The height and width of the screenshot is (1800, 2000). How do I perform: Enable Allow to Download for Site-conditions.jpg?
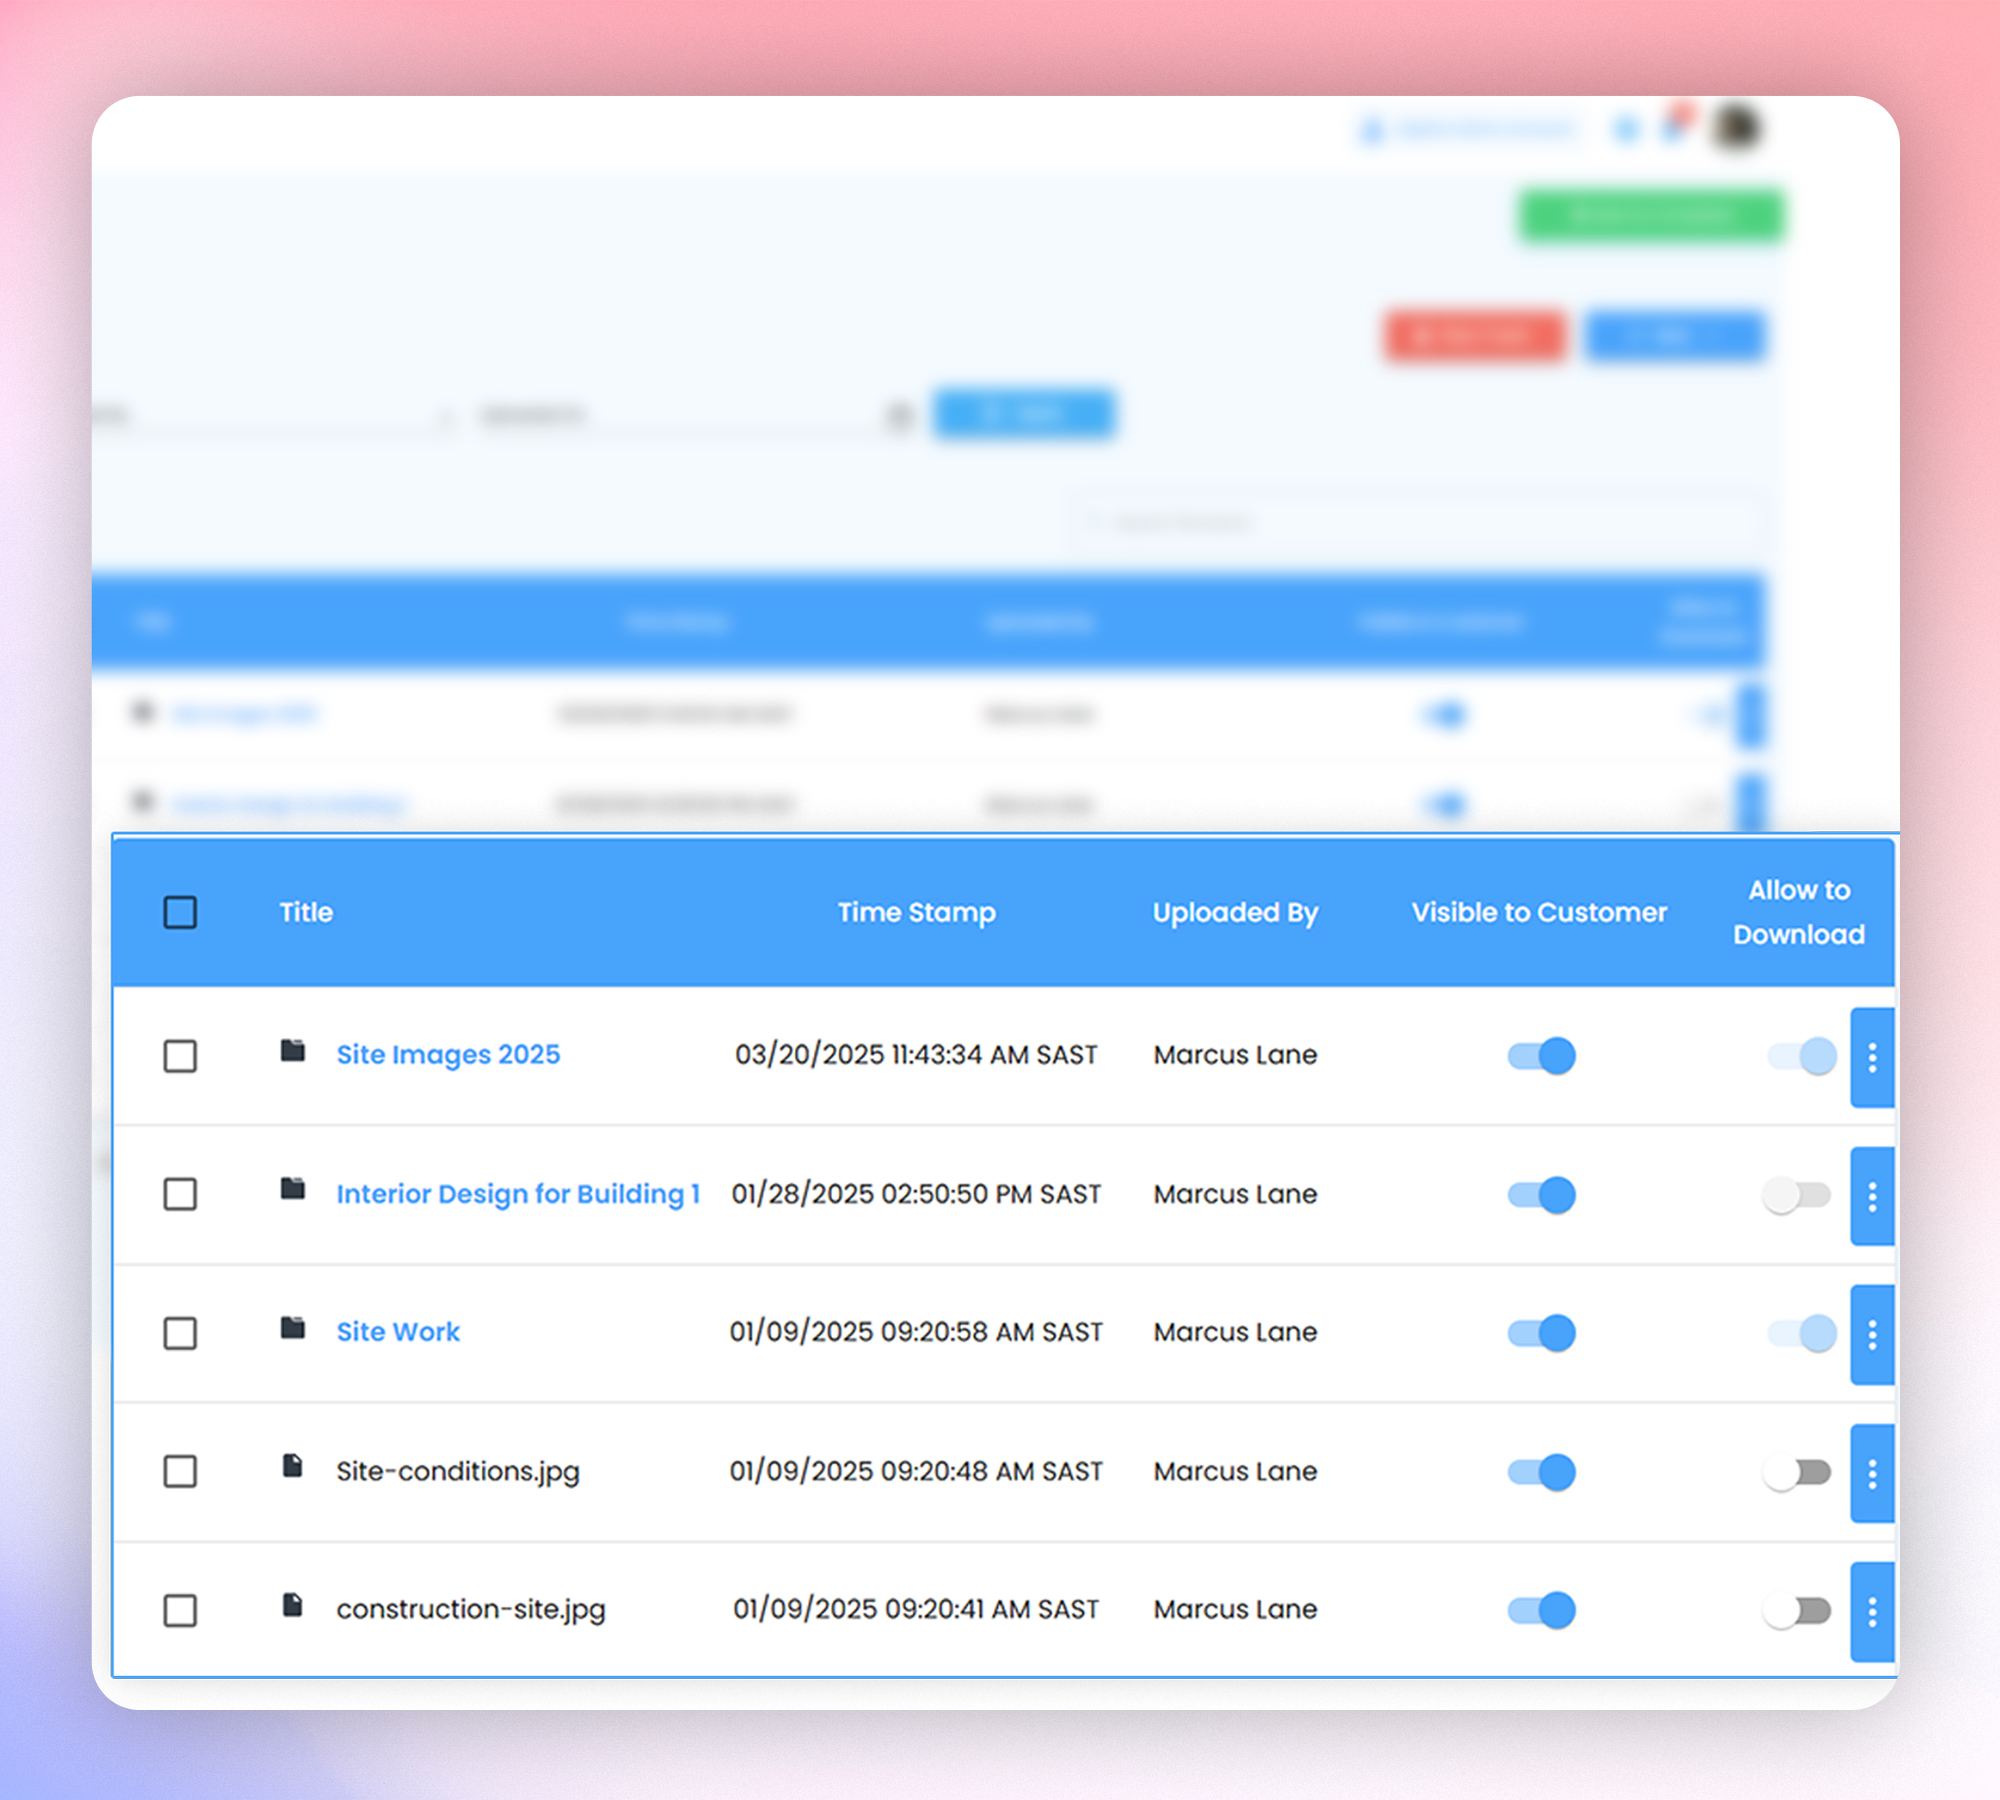(1797, 1473)
